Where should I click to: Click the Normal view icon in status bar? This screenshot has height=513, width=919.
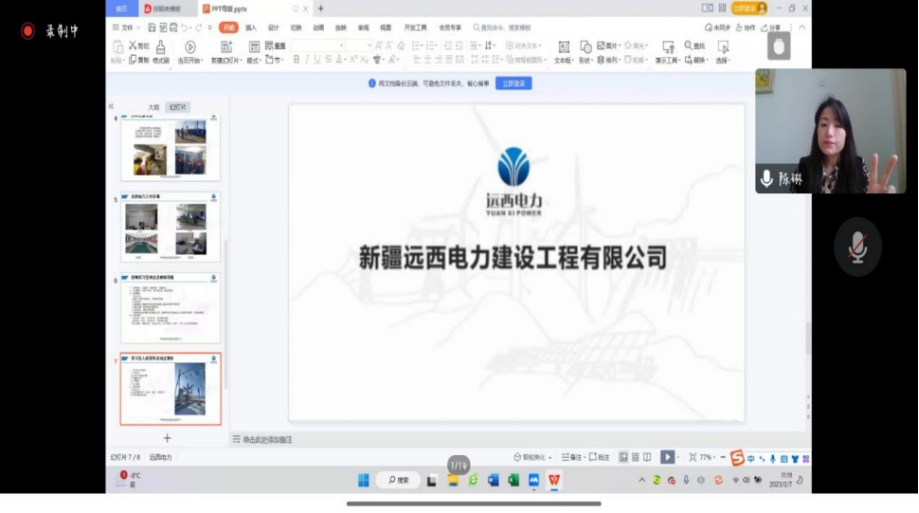tap(623, 457)
